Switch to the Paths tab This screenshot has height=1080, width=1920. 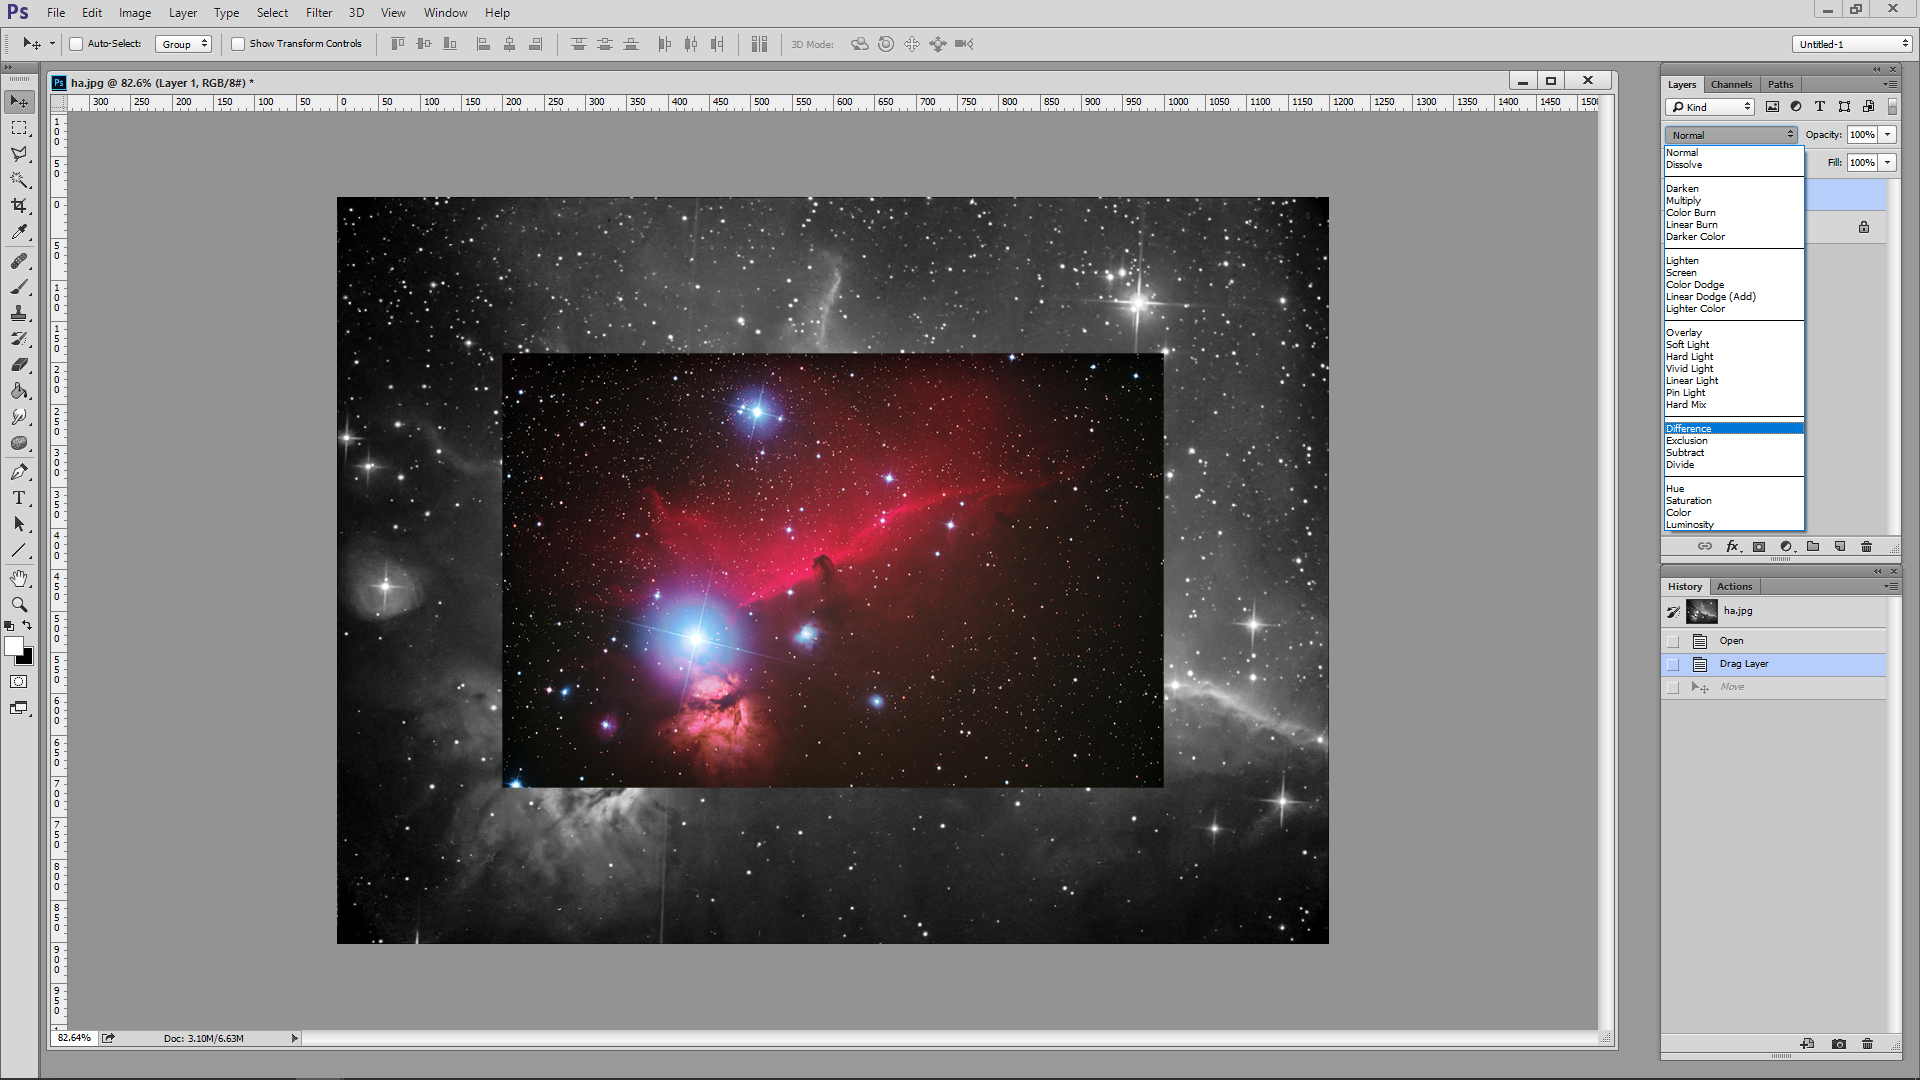pyautogui.click(x=1780, y=84)
